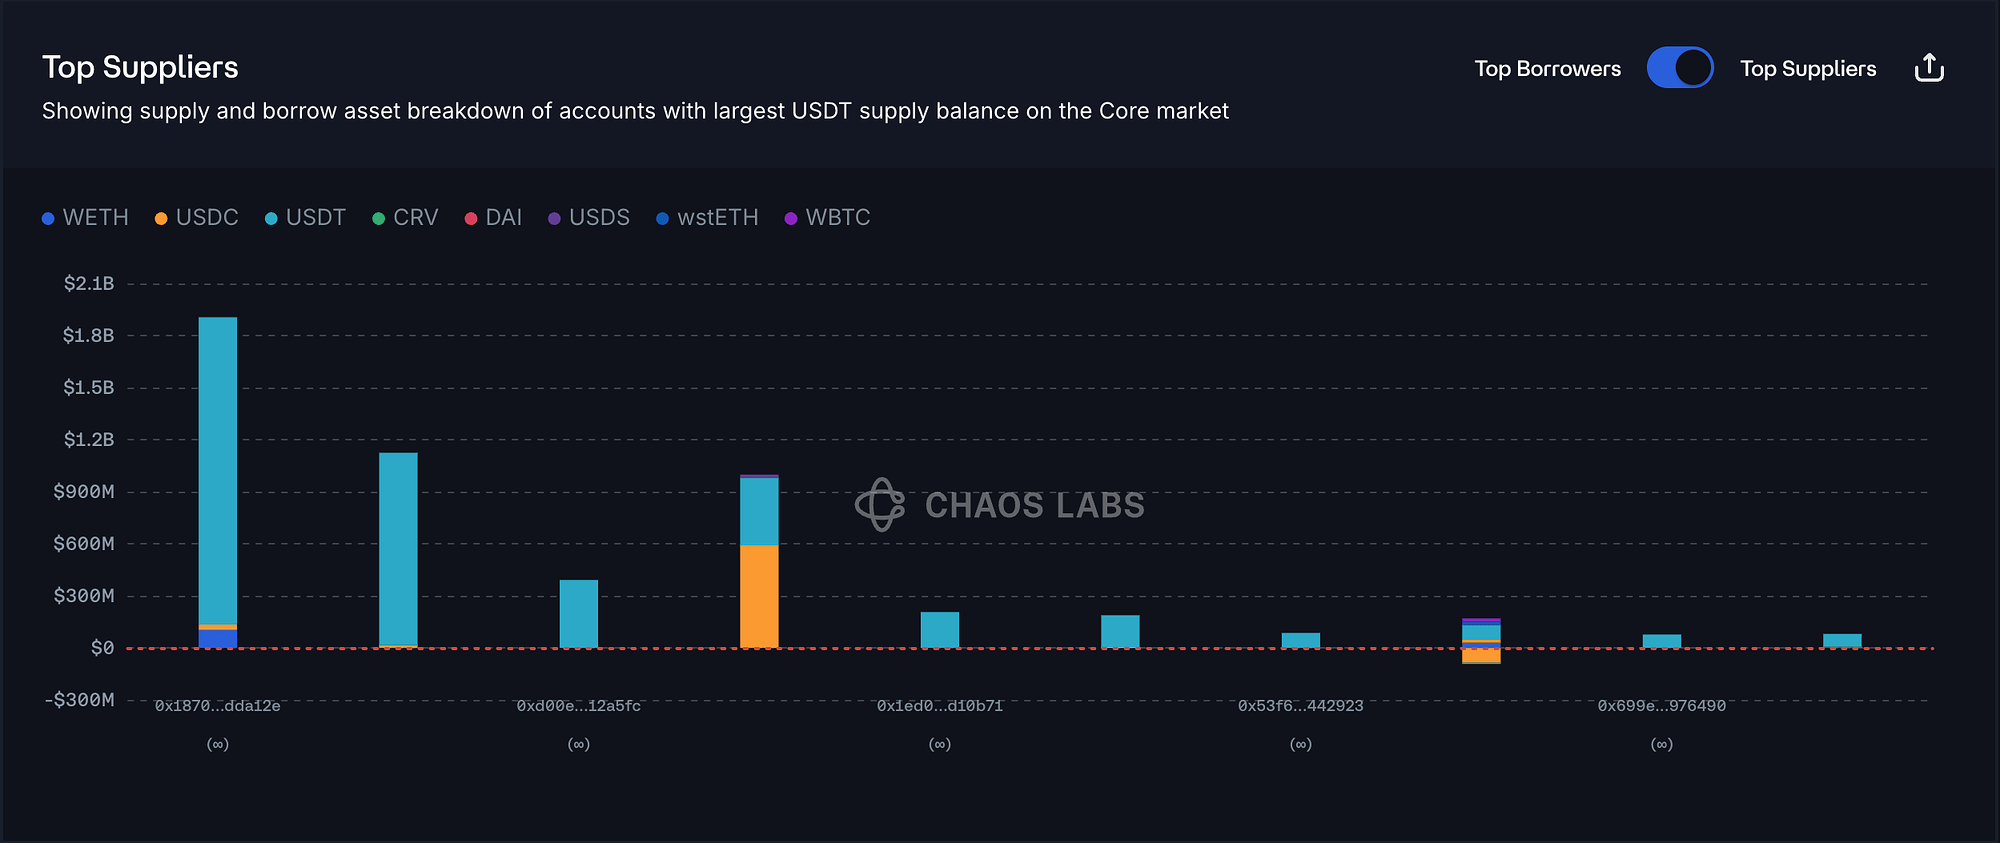Click the tallest USDT bar segment

click(218, 470)
